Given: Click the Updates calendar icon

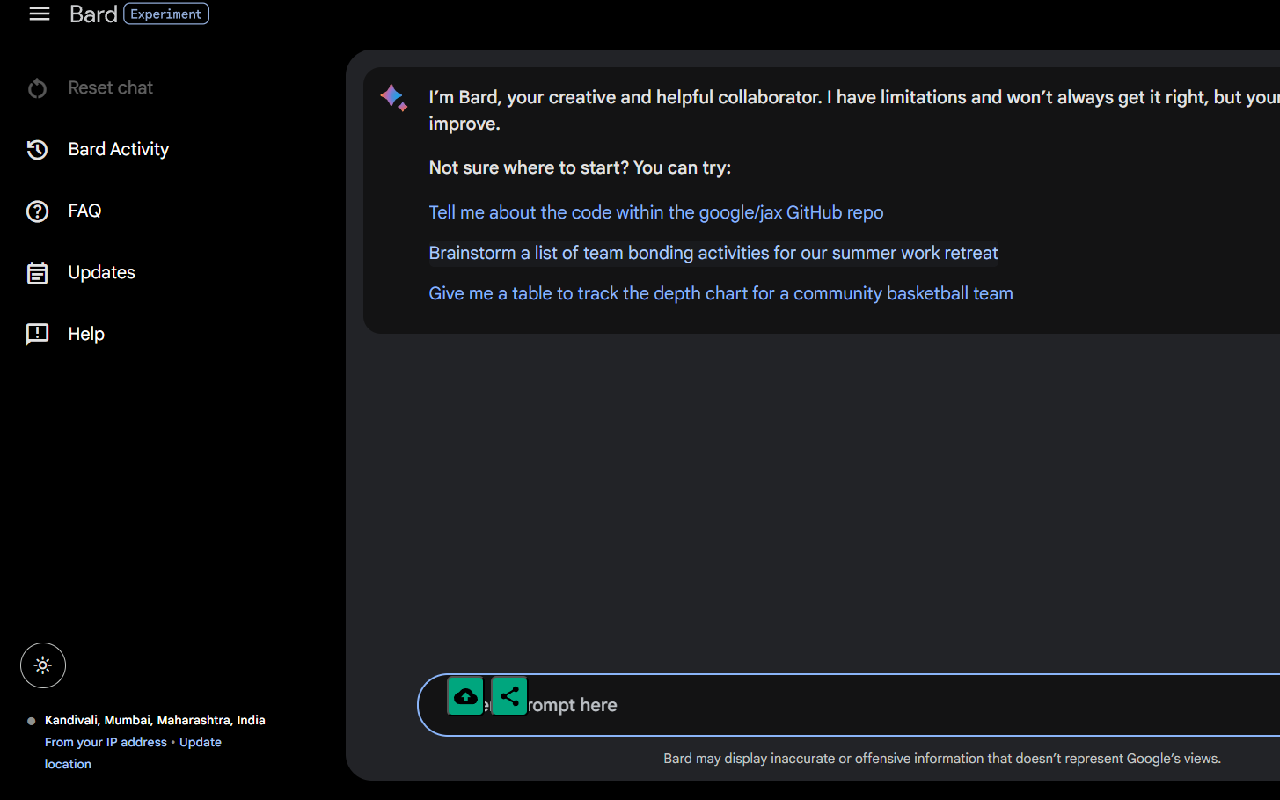Looking at the screenshot, I should [37, 273].
